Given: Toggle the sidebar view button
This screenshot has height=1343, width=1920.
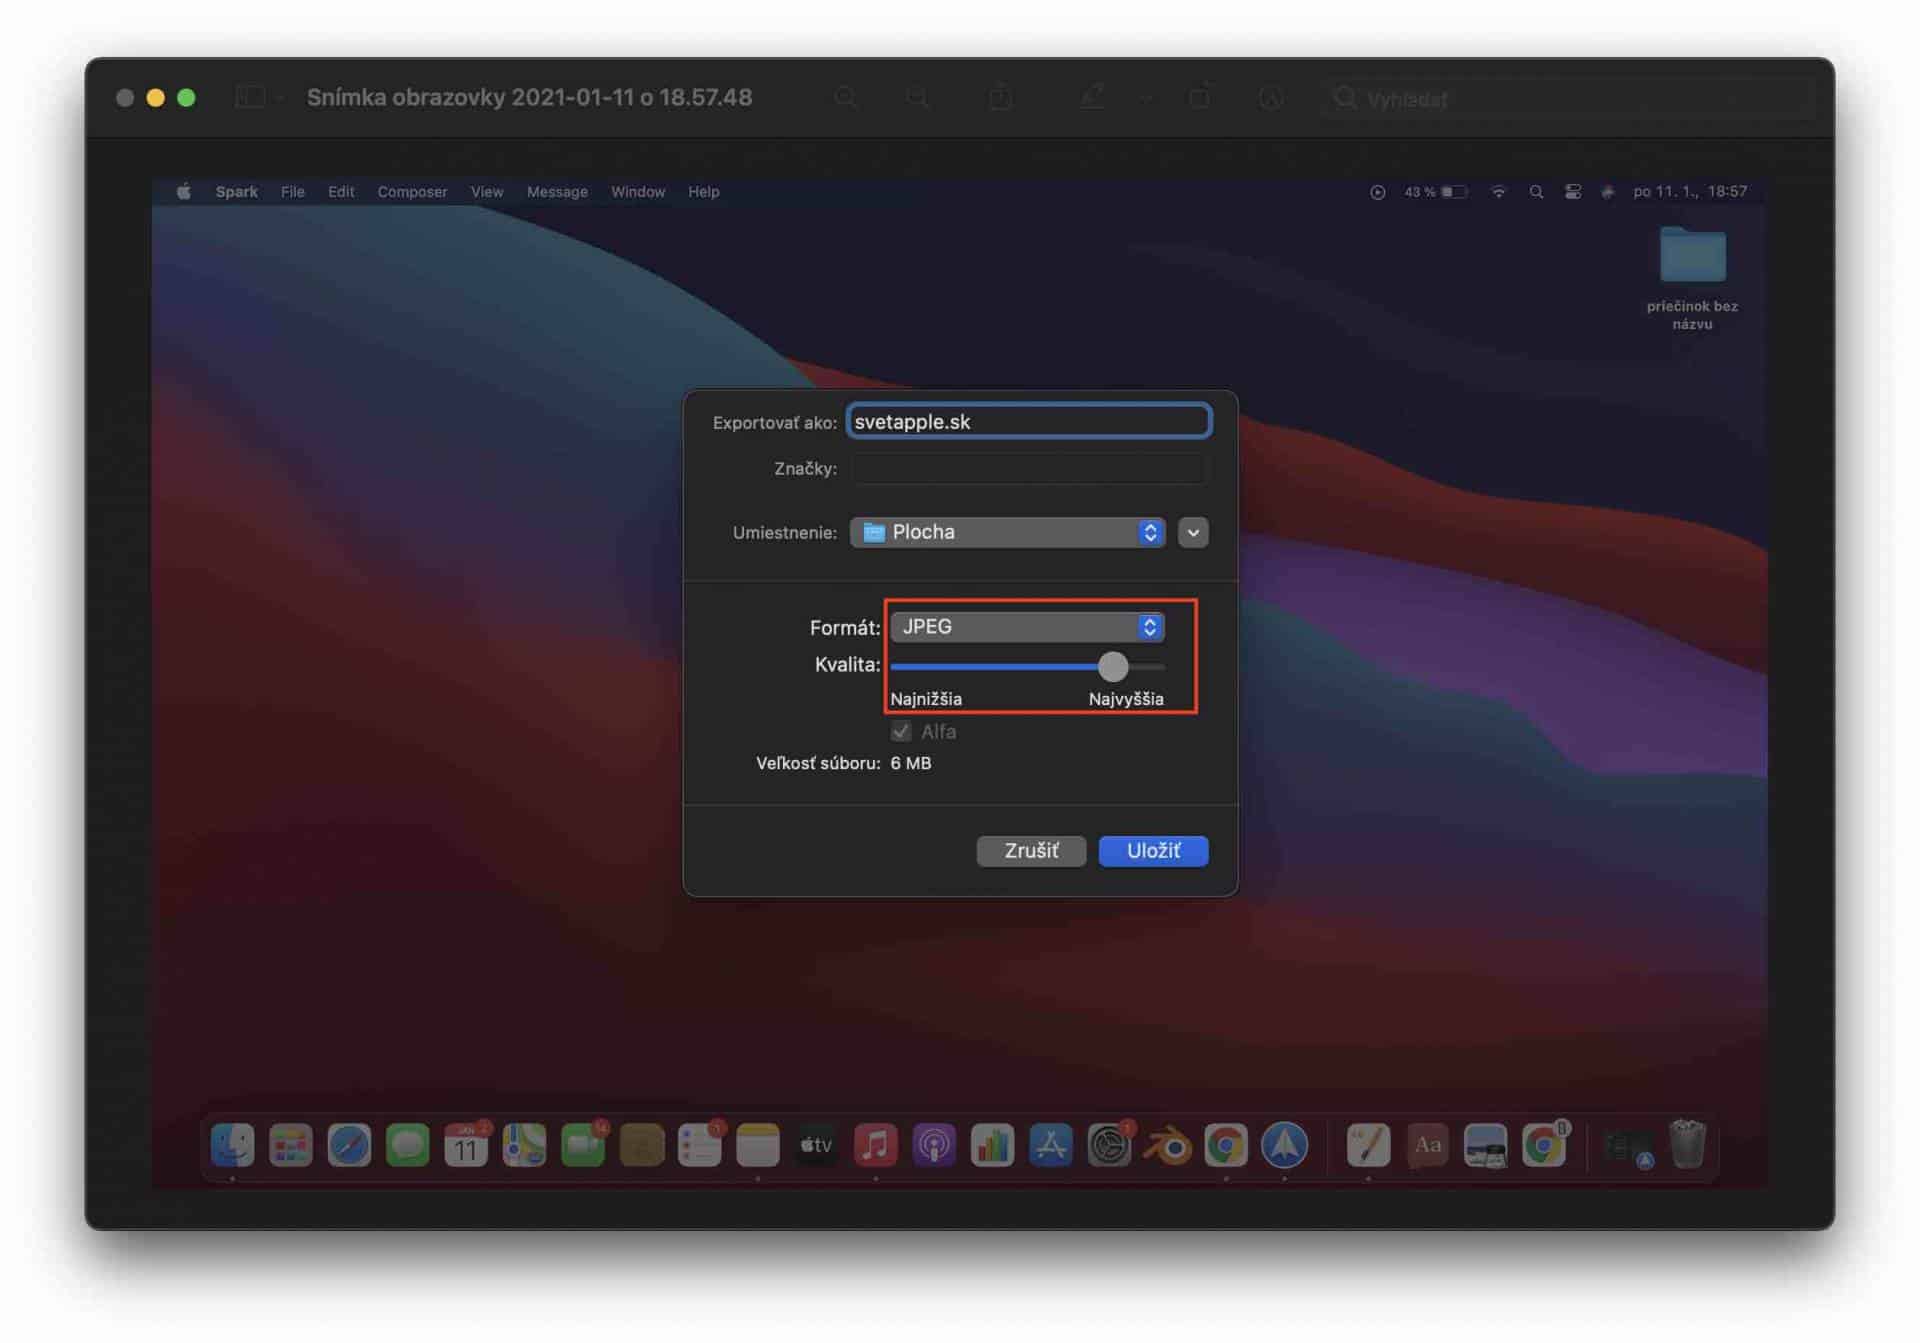Looking at the screenshot, I should tap(250, 97).
